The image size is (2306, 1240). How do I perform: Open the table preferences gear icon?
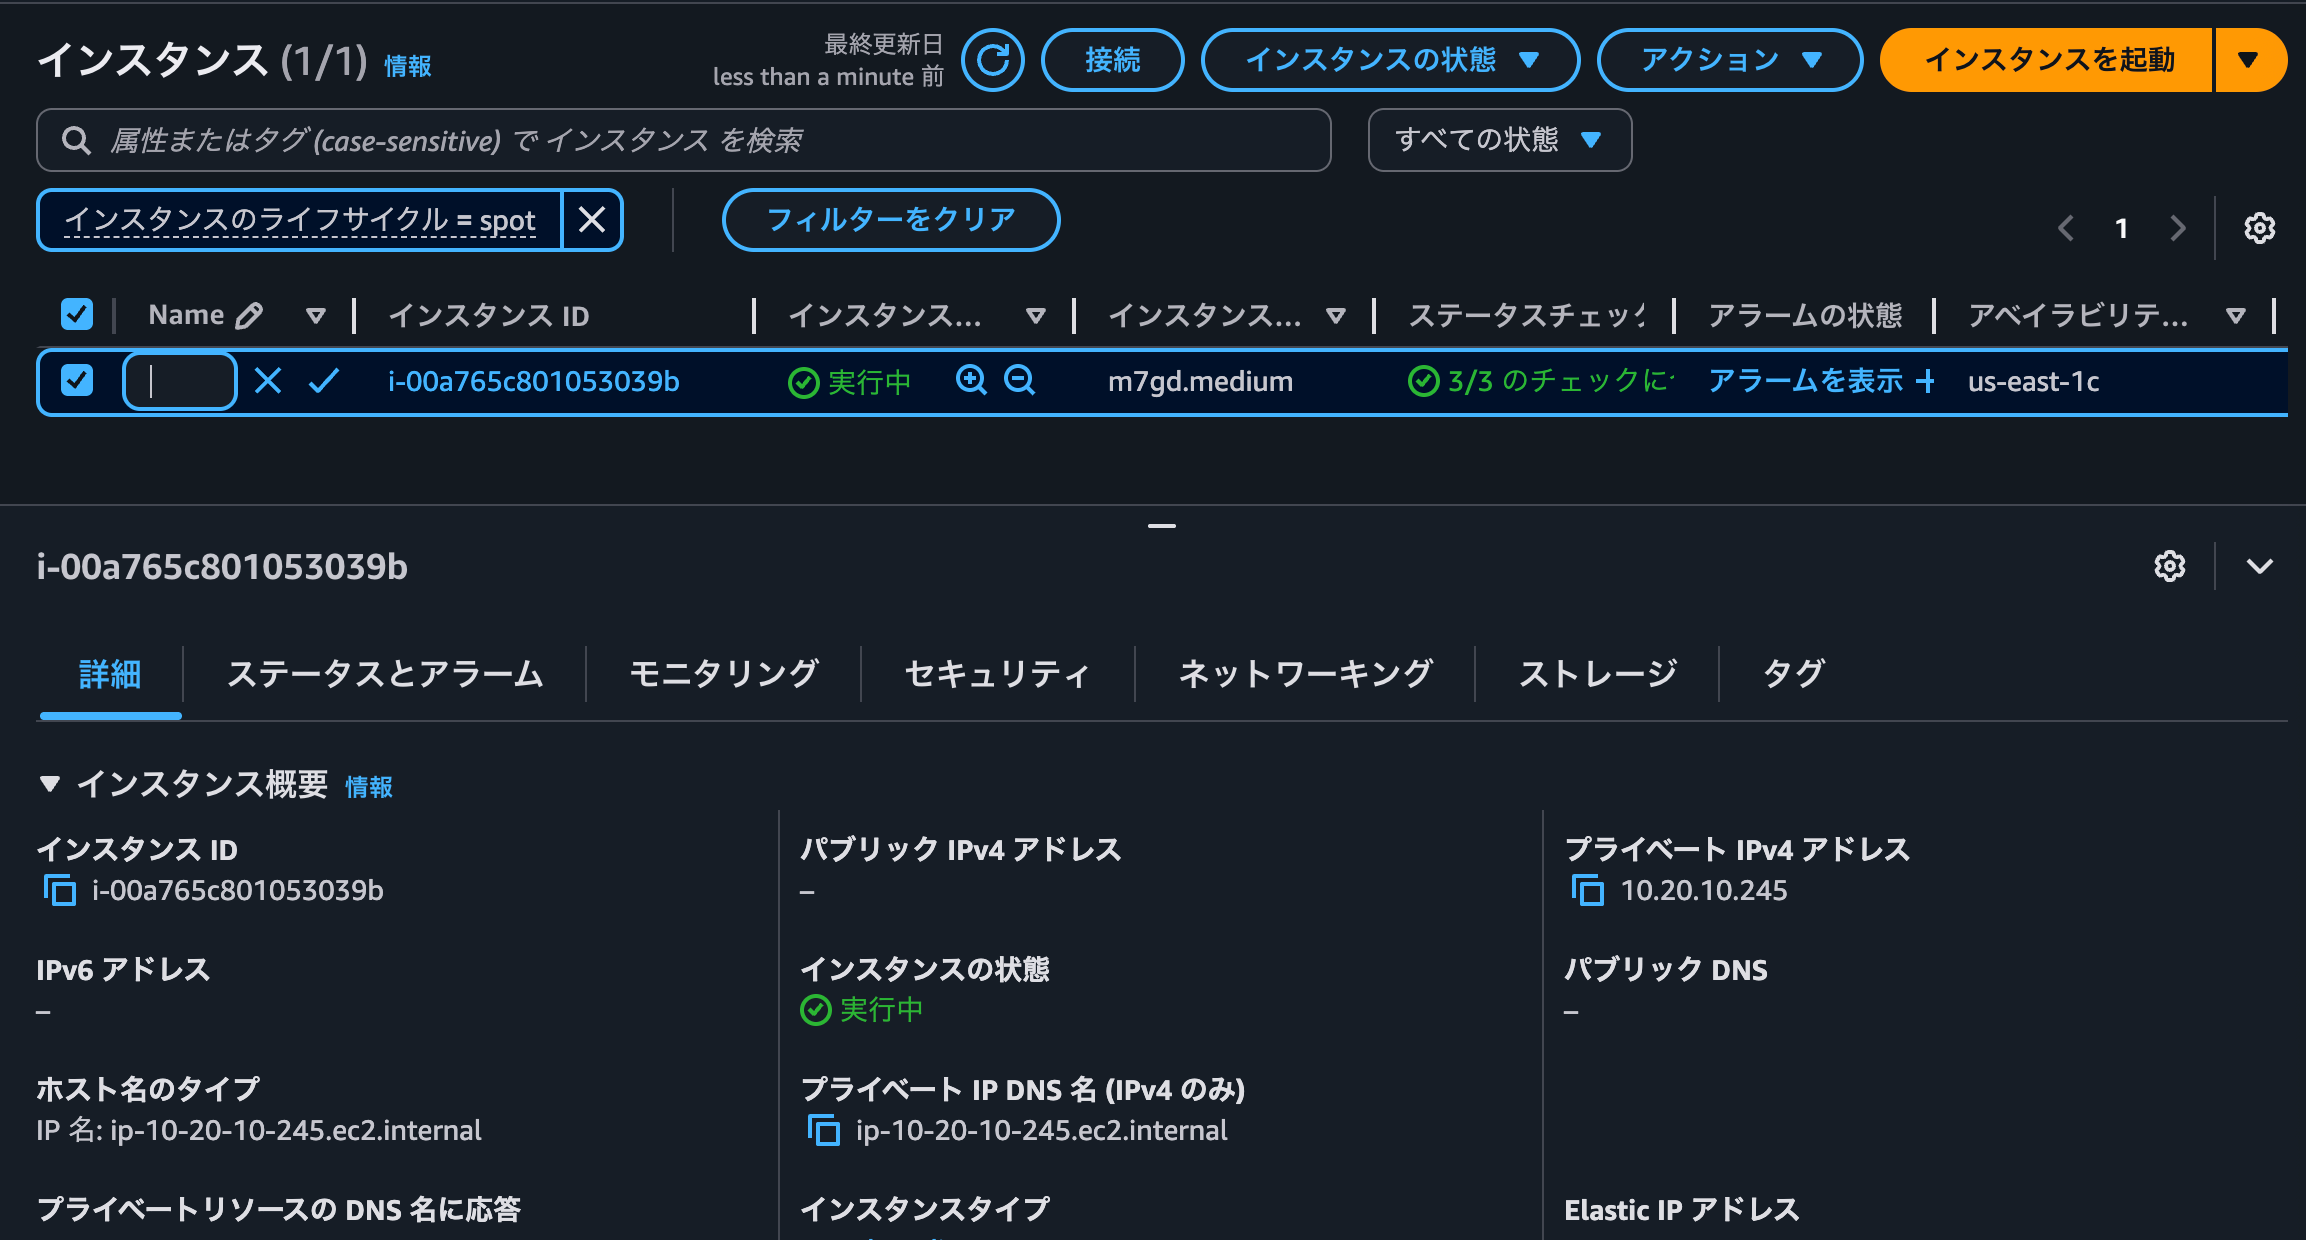(x=2258, y=228)
